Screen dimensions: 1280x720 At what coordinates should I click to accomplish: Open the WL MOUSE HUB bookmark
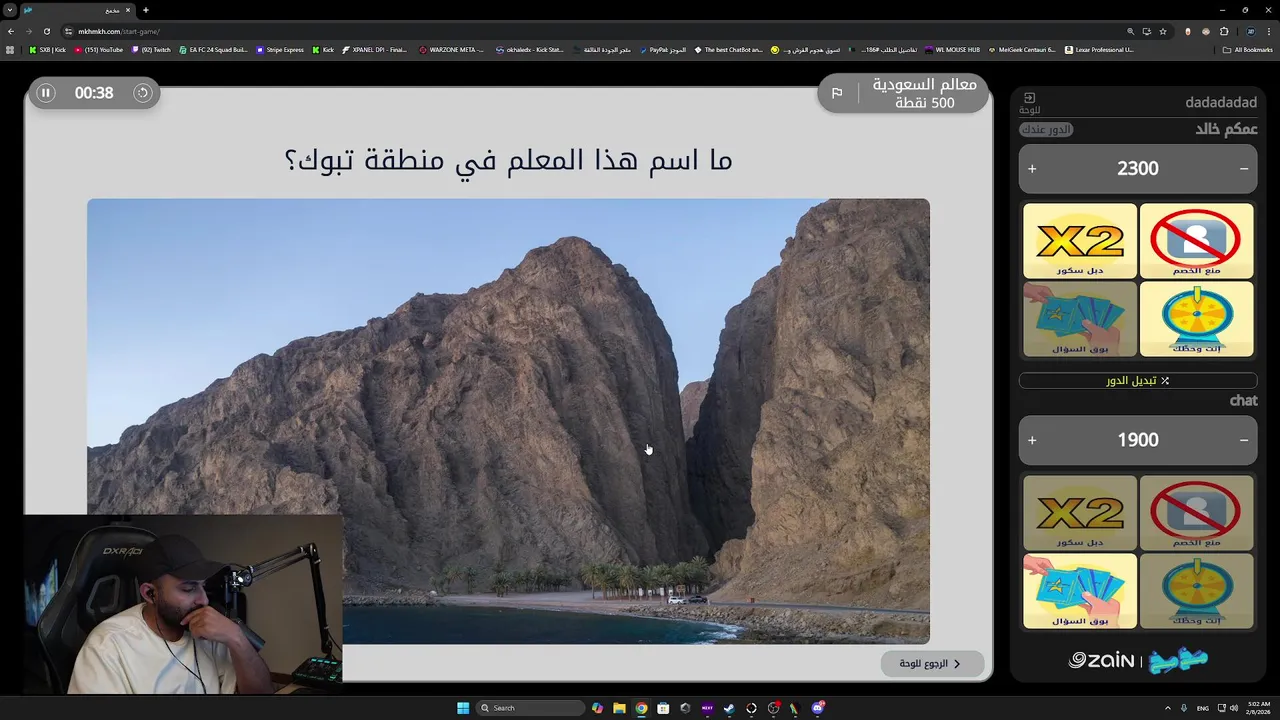pos(953,50)
